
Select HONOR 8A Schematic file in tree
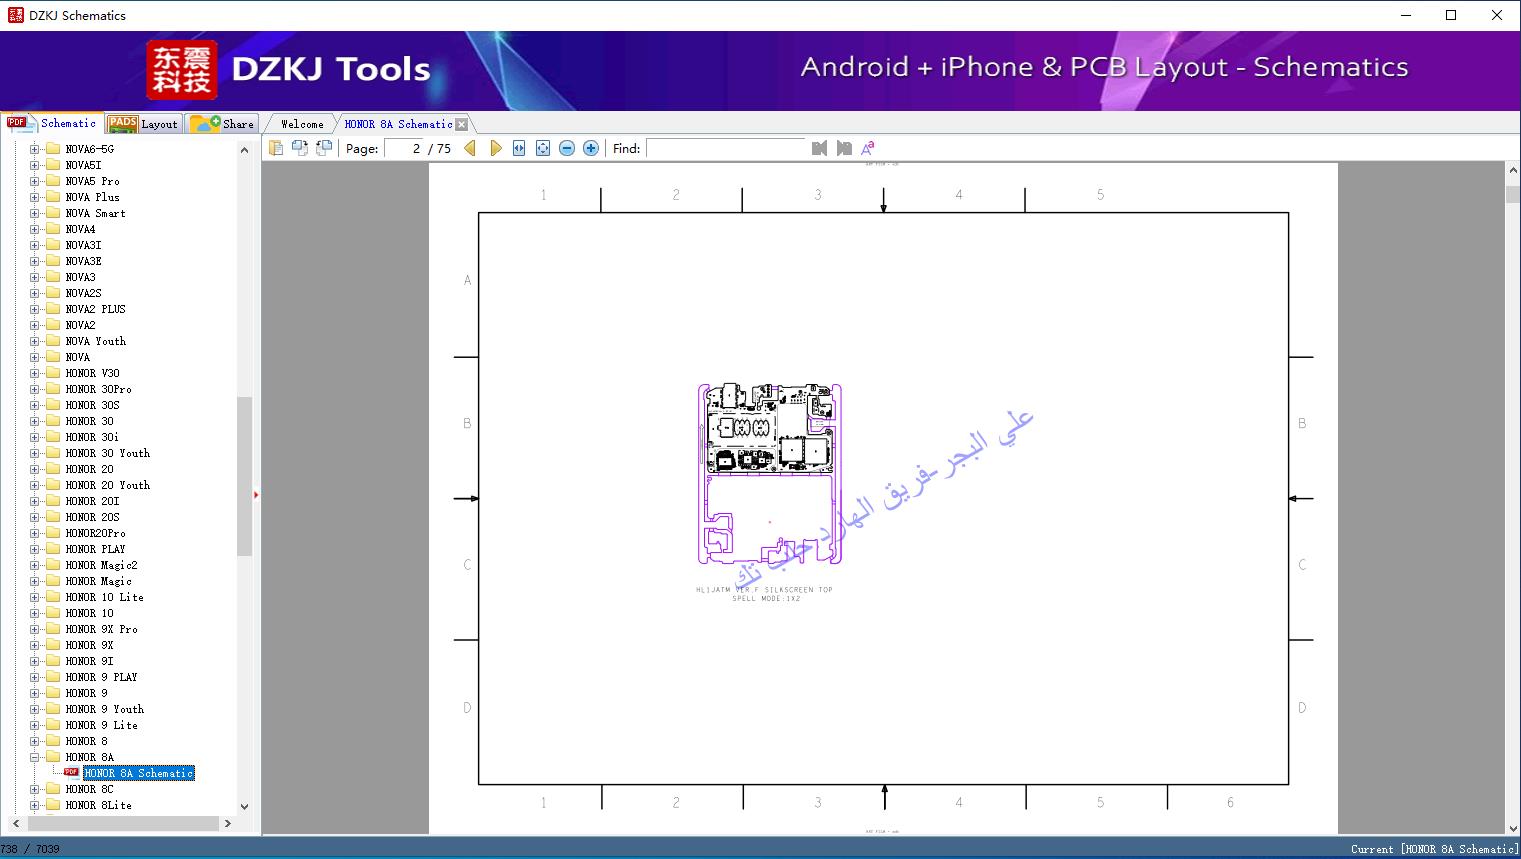[x=139, y=773]
